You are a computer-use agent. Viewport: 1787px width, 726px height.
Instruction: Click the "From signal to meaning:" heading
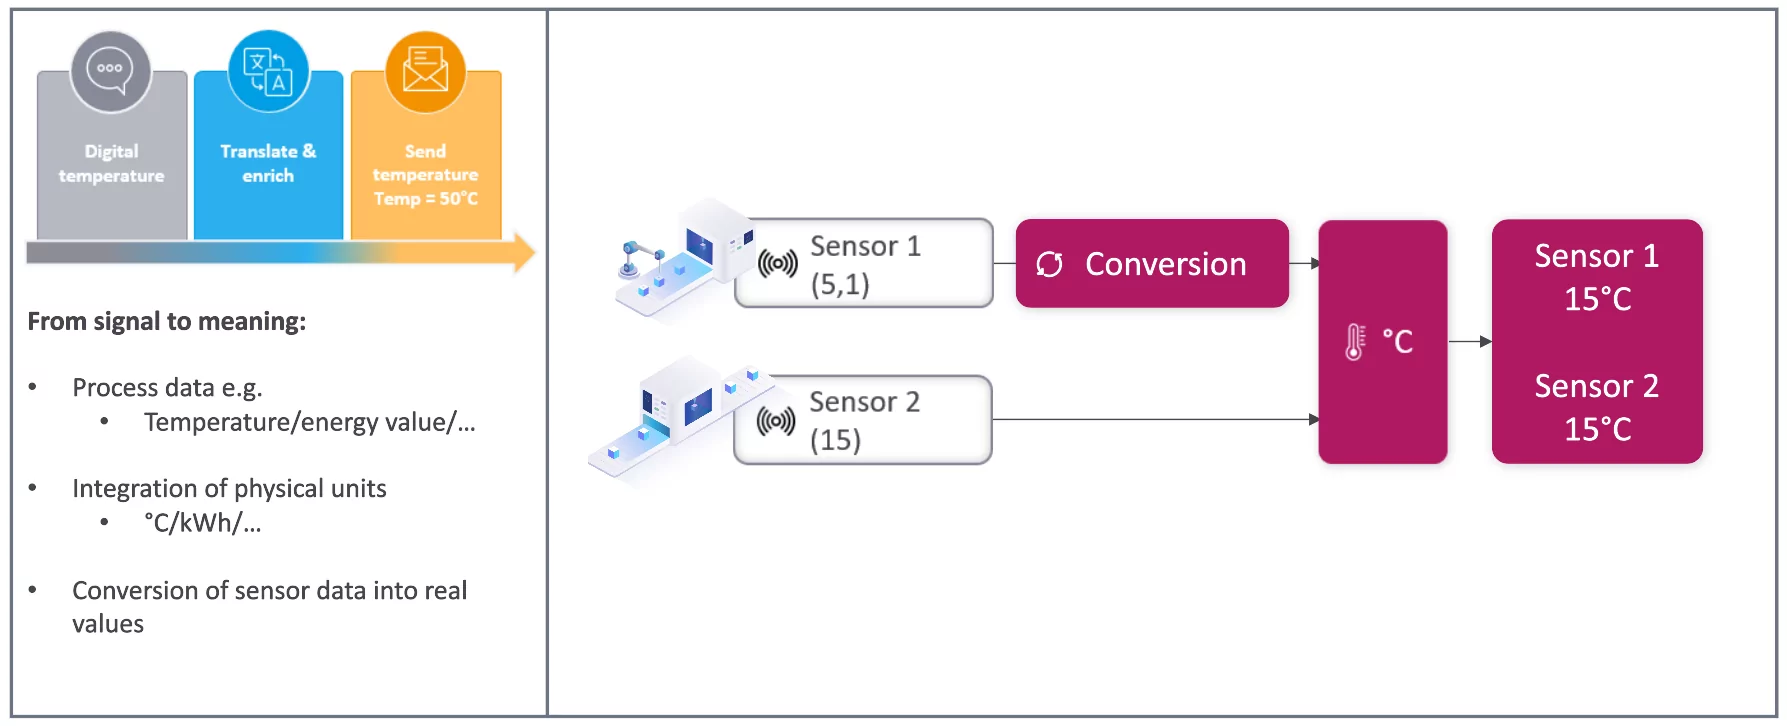point(167,321)
